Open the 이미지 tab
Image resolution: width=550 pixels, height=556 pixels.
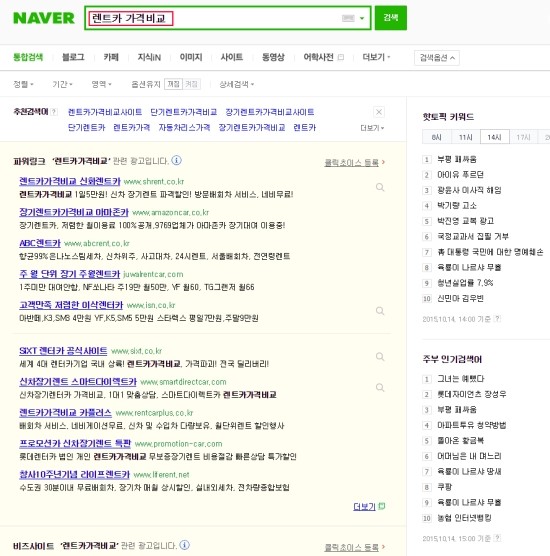pos(191,57)
